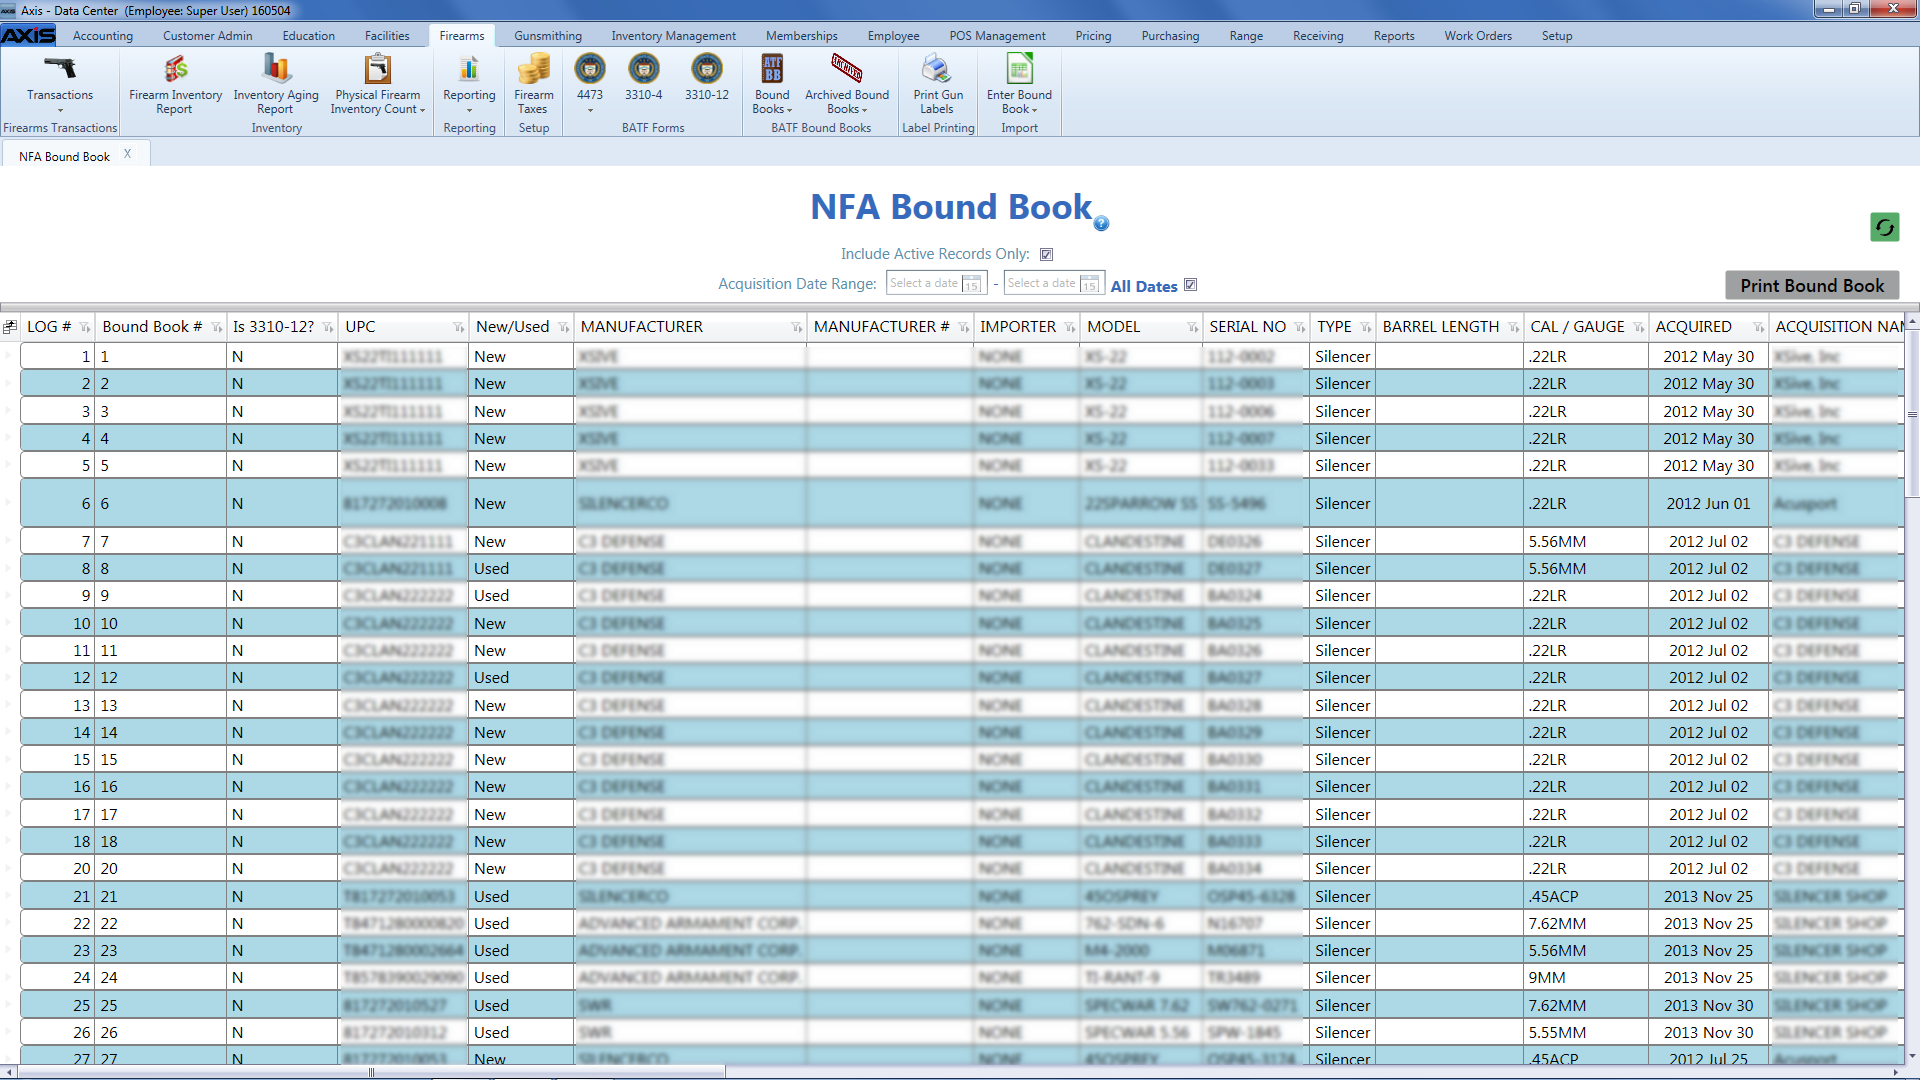Click the Used cell in row 8

pyautogui.click(x=520, y=569)
